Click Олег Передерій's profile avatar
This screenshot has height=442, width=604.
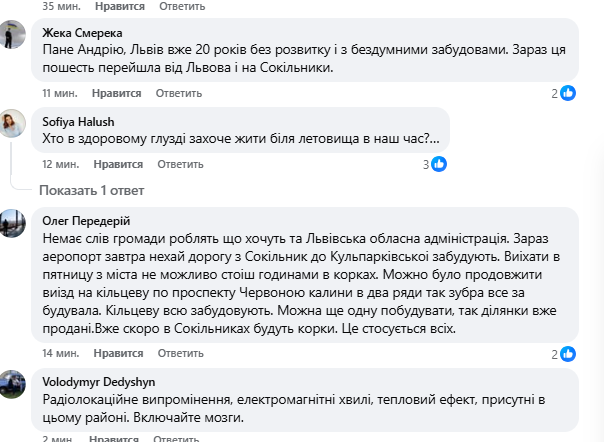point(13,222)
